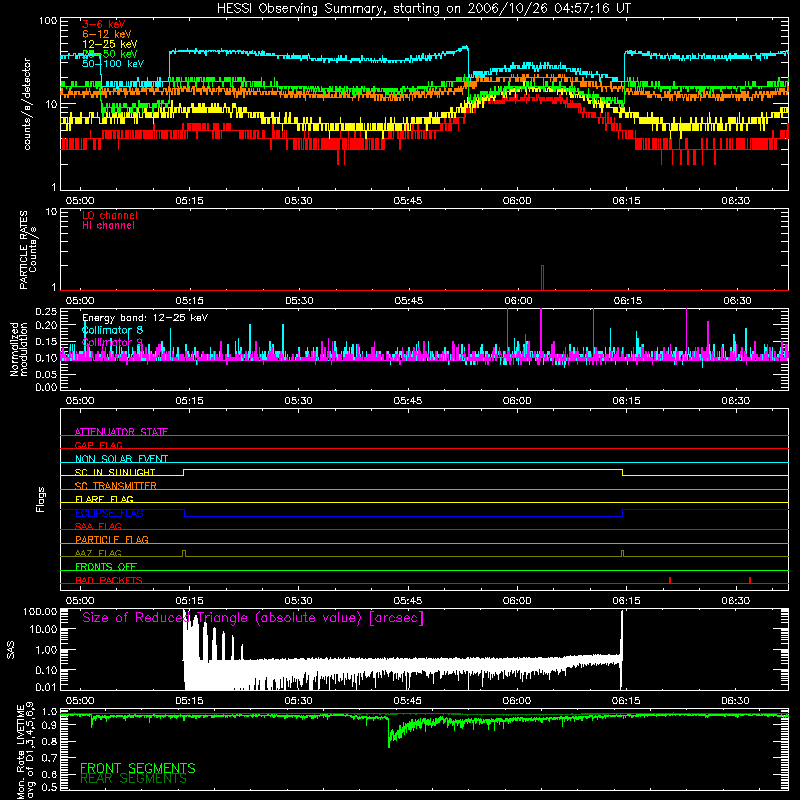Click the SC_IN_SUNLIGHT flag label
Screen dimensions: 800x800
coord(115,472)
